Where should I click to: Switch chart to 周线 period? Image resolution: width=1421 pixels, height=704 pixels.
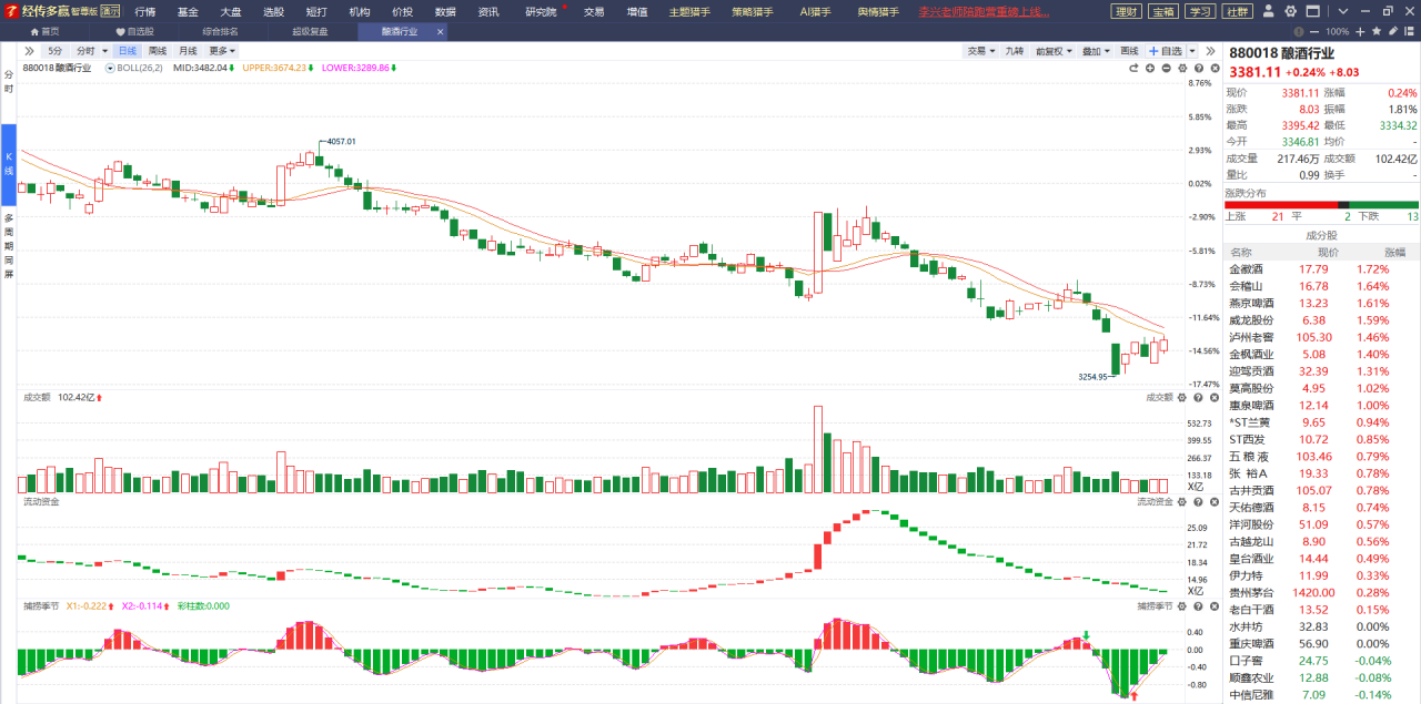coord(158,51)
